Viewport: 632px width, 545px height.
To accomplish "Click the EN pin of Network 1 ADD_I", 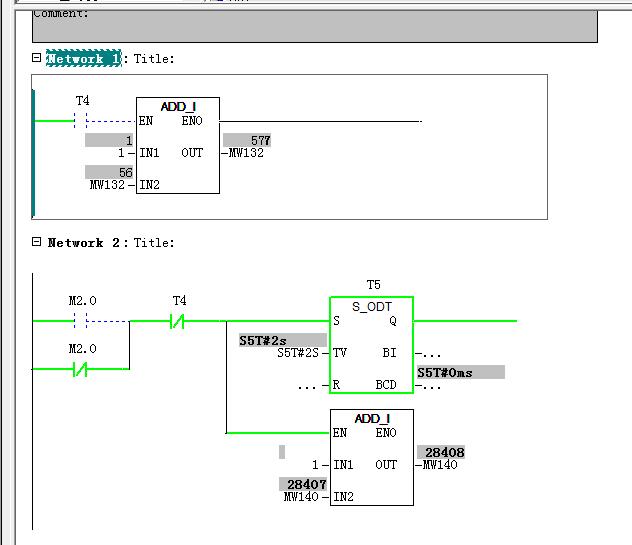I will 146,121.
